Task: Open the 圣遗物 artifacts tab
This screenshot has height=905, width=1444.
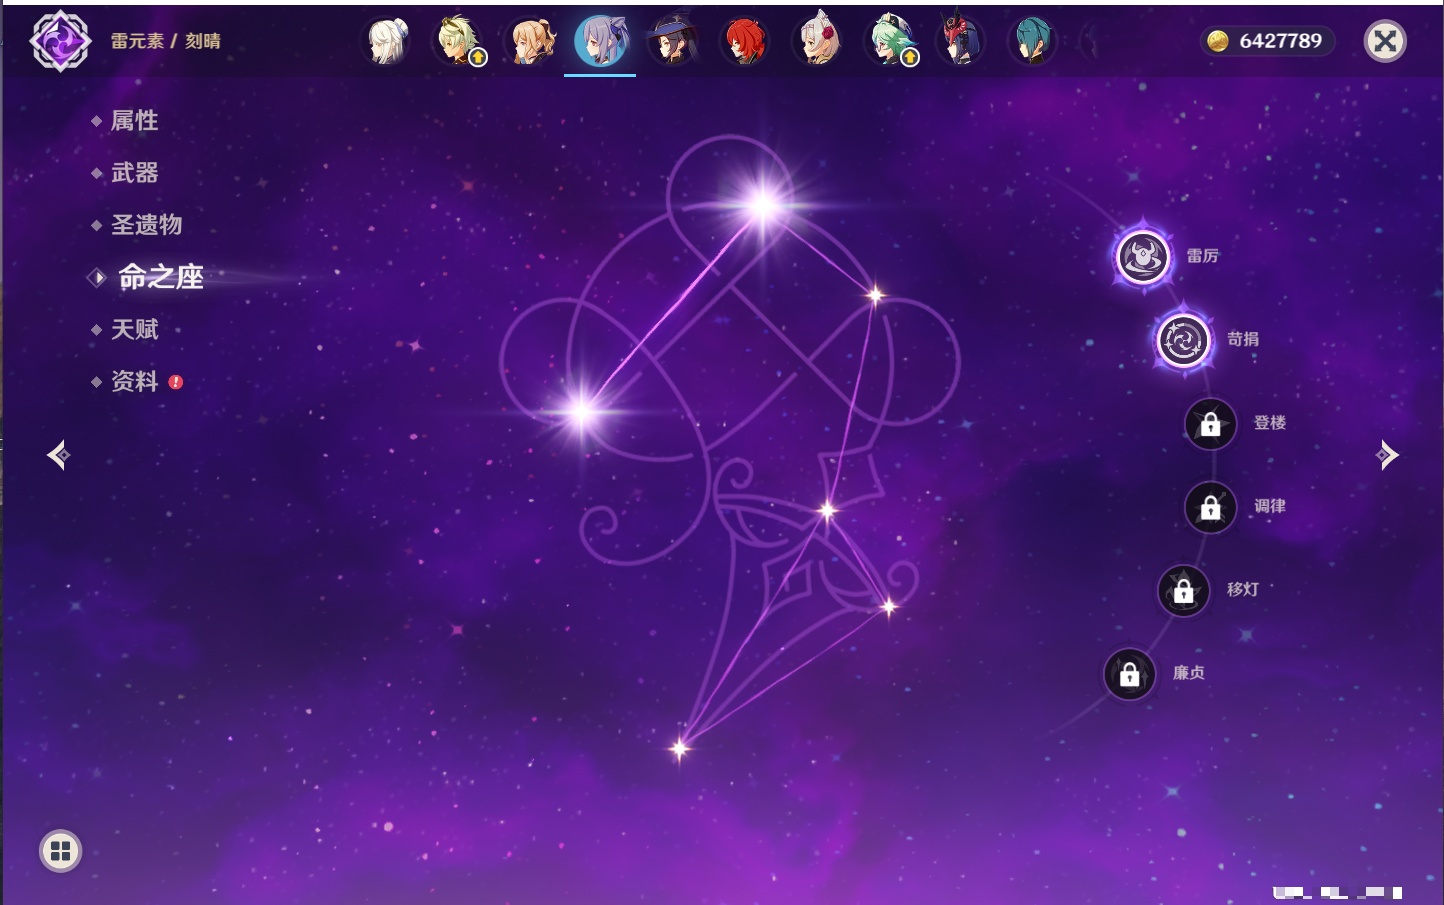Action: (x=146, y=225)
